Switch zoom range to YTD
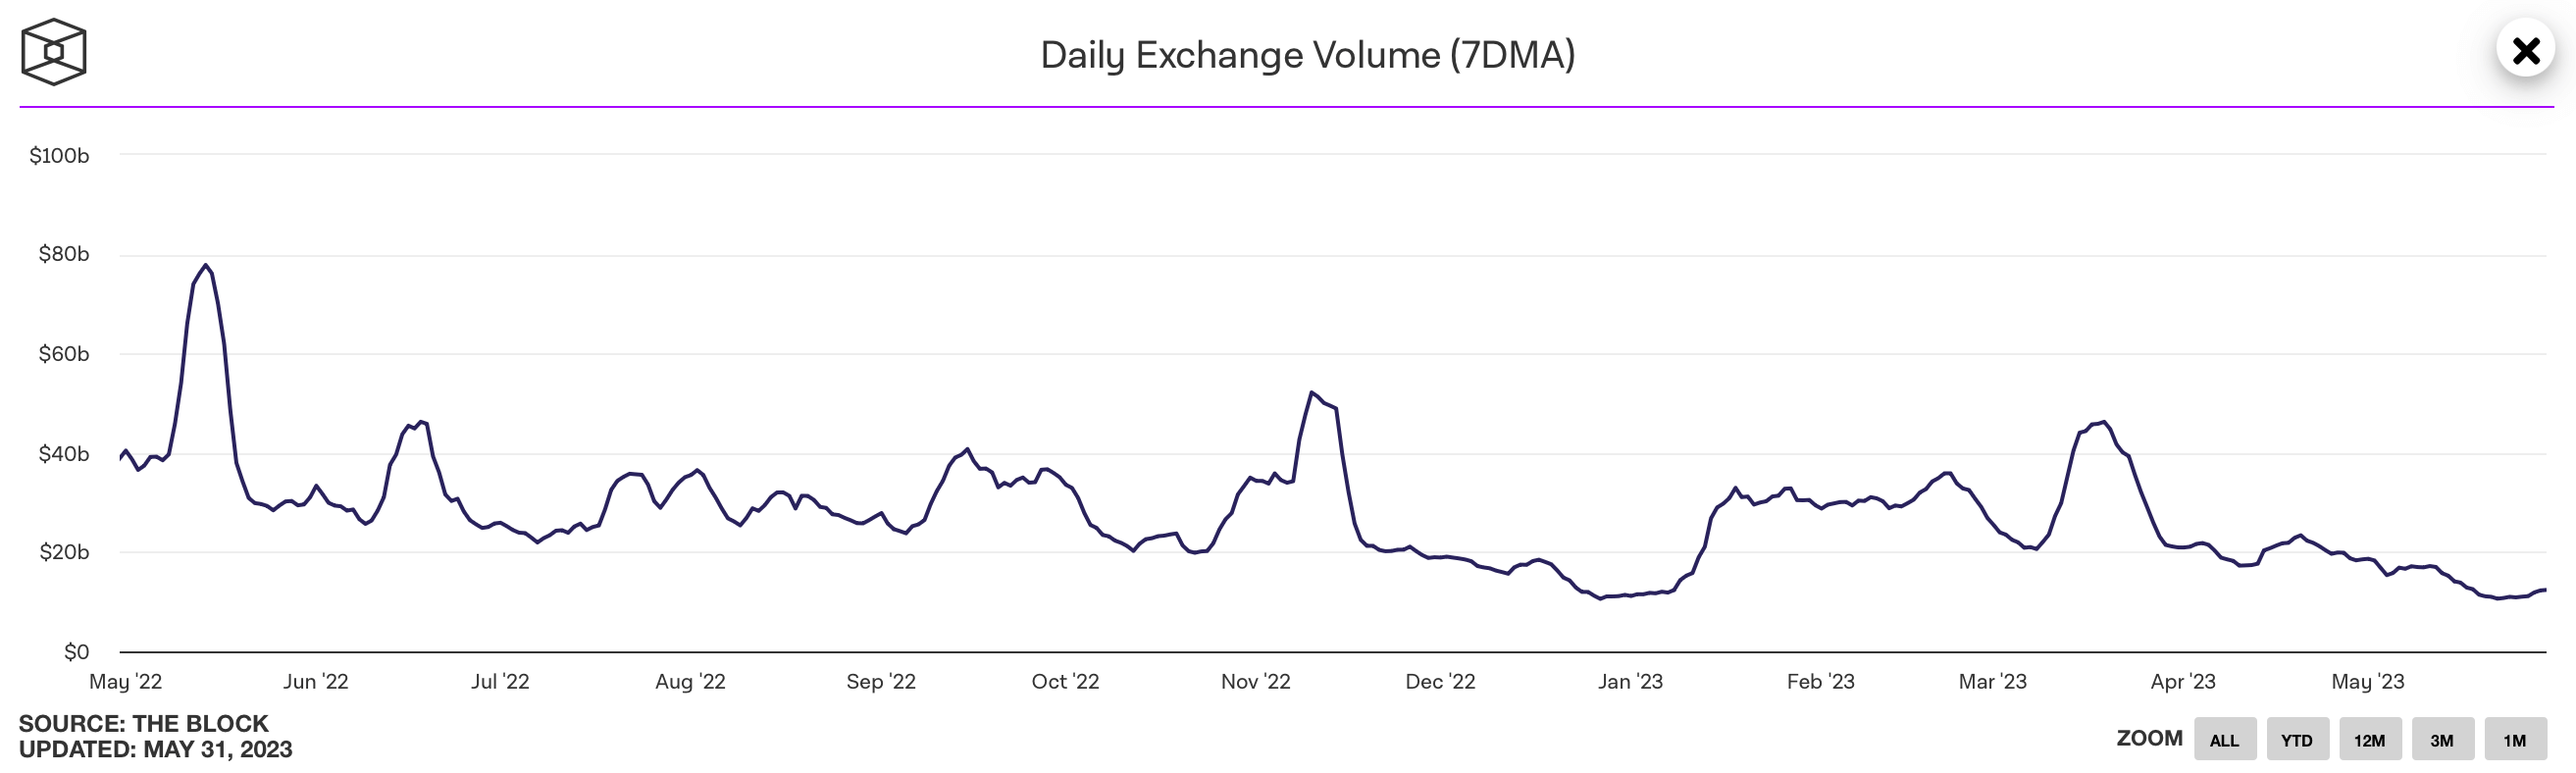The width and height of the screenshot is (2576, 773). point(2297,740)
